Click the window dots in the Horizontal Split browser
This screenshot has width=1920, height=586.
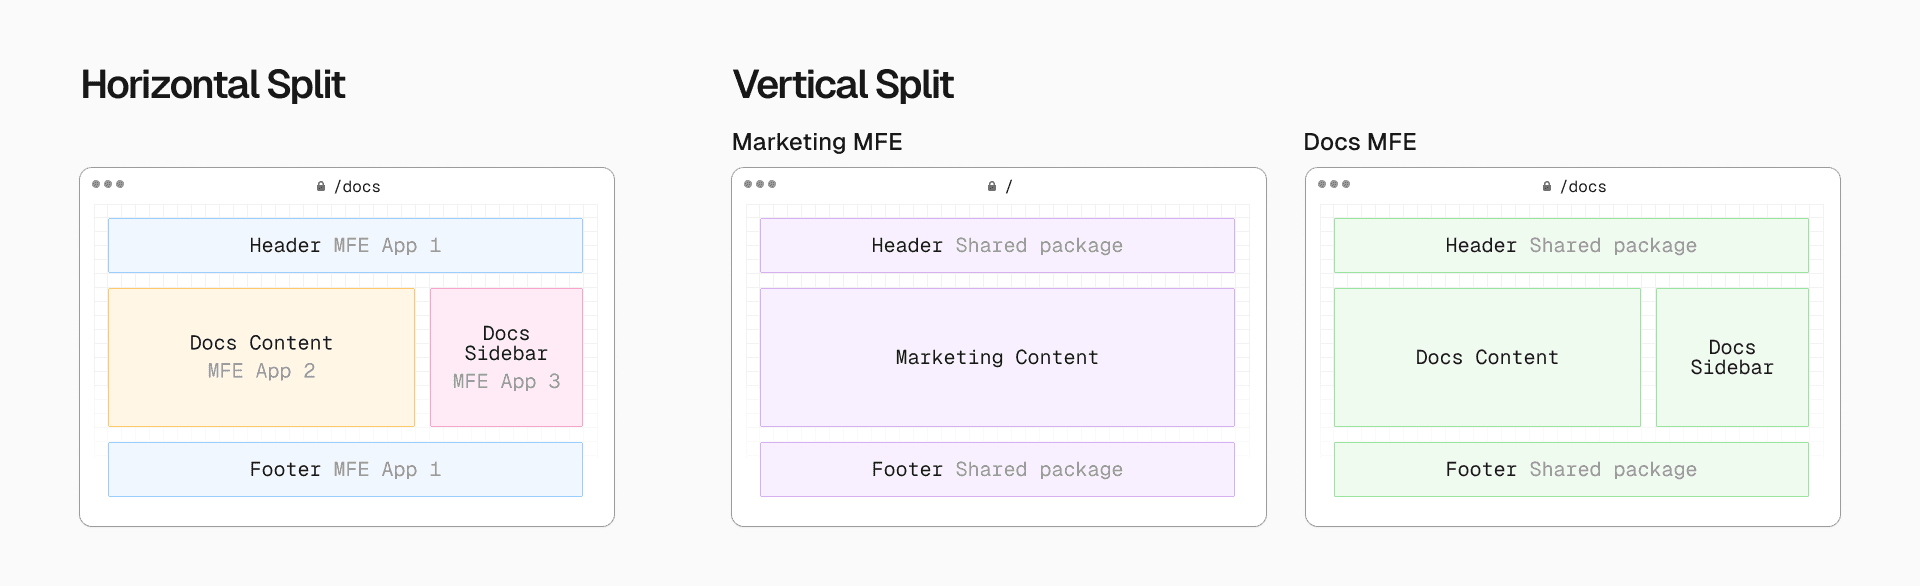click(x=108, y=184)
